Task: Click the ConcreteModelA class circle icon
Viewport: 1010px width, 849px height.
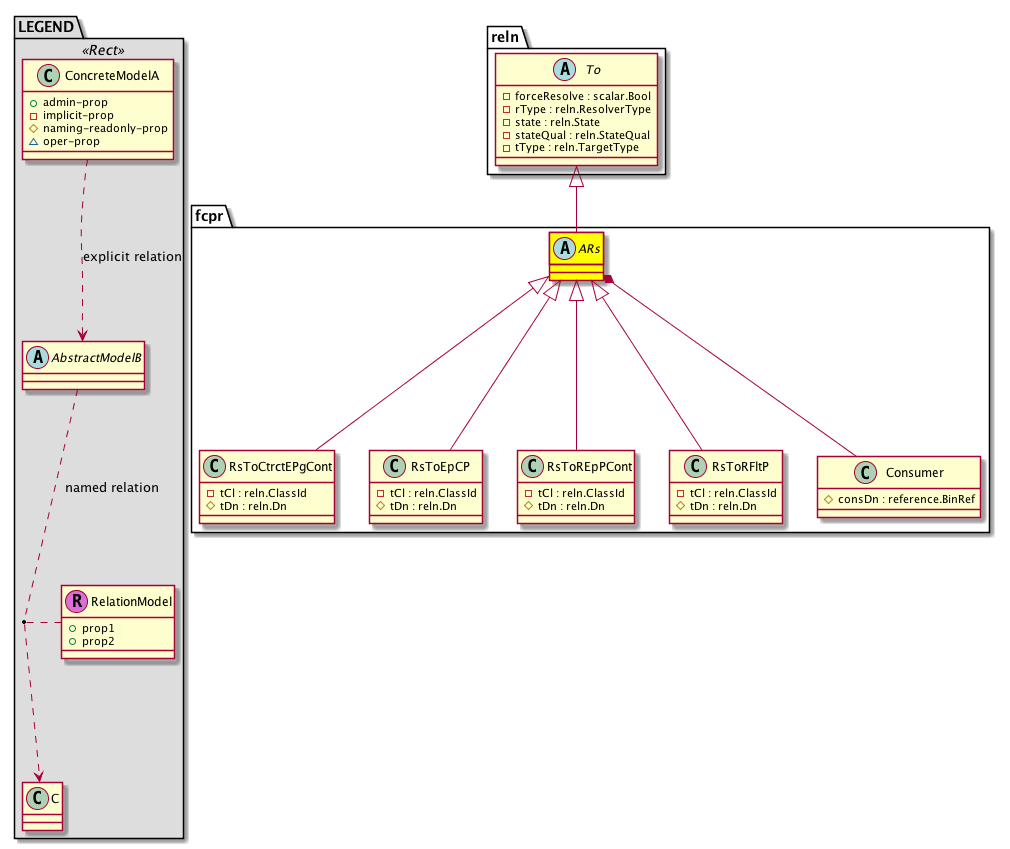Action: coord(46,76)
